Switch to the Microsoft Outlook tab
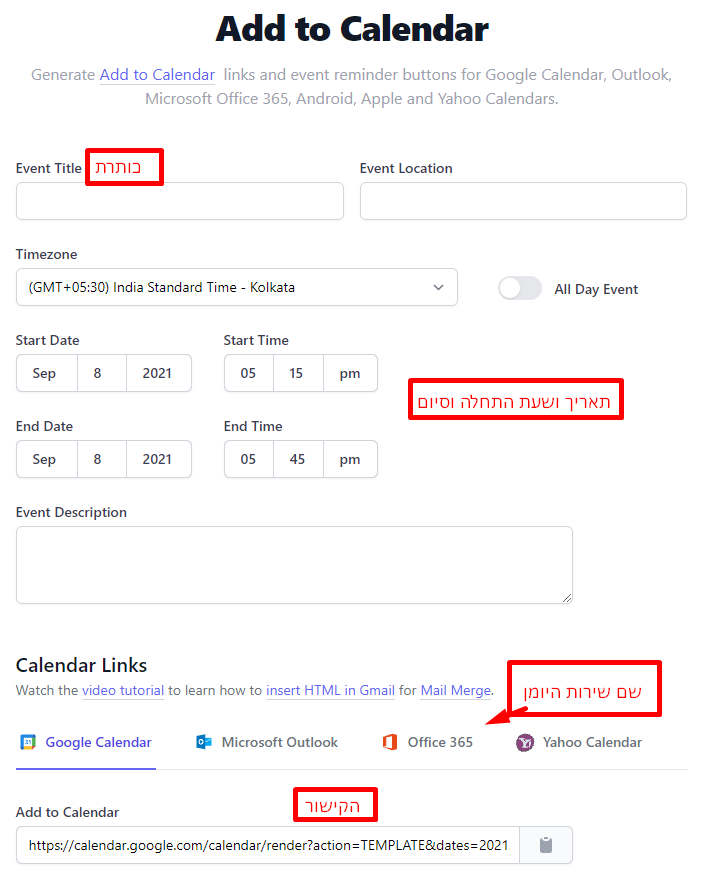Viewport: 705px width, 877px height. pyautogui.click(x=279, y=742)
